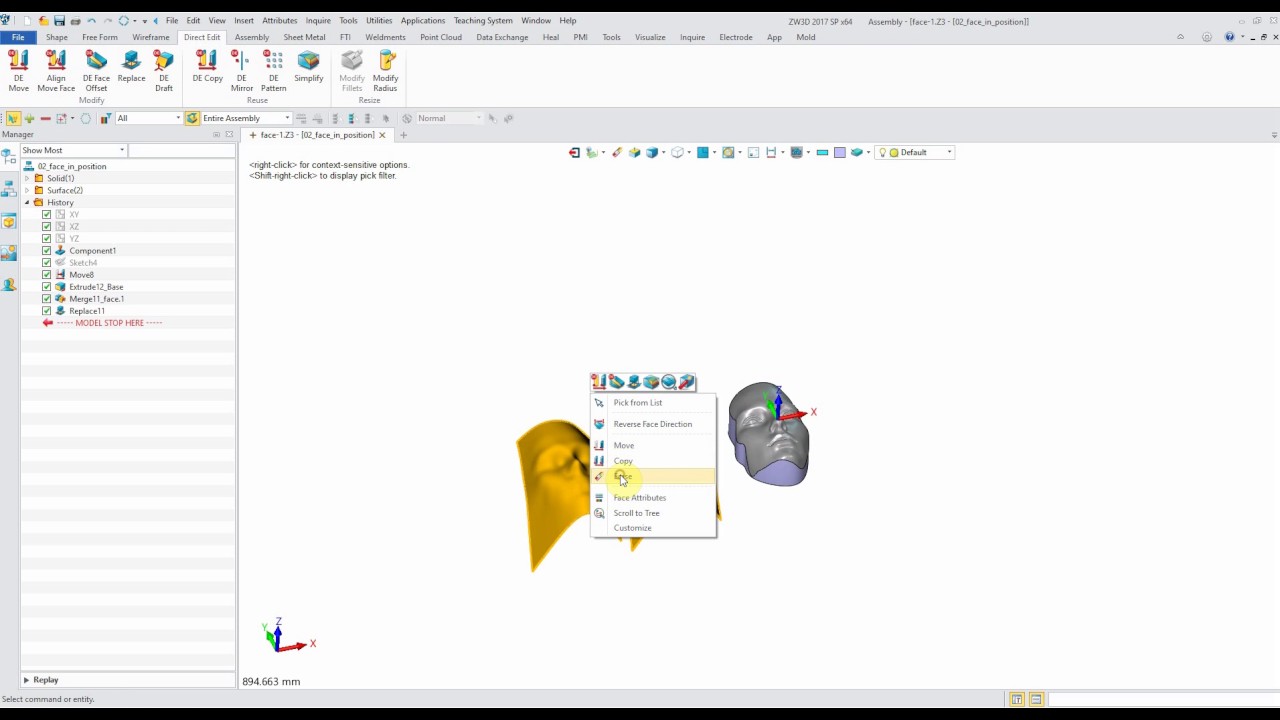The width and height of the screenshot is (1280, 720).
Task: Click the filter list icon before All
Action: click(105, 118)
